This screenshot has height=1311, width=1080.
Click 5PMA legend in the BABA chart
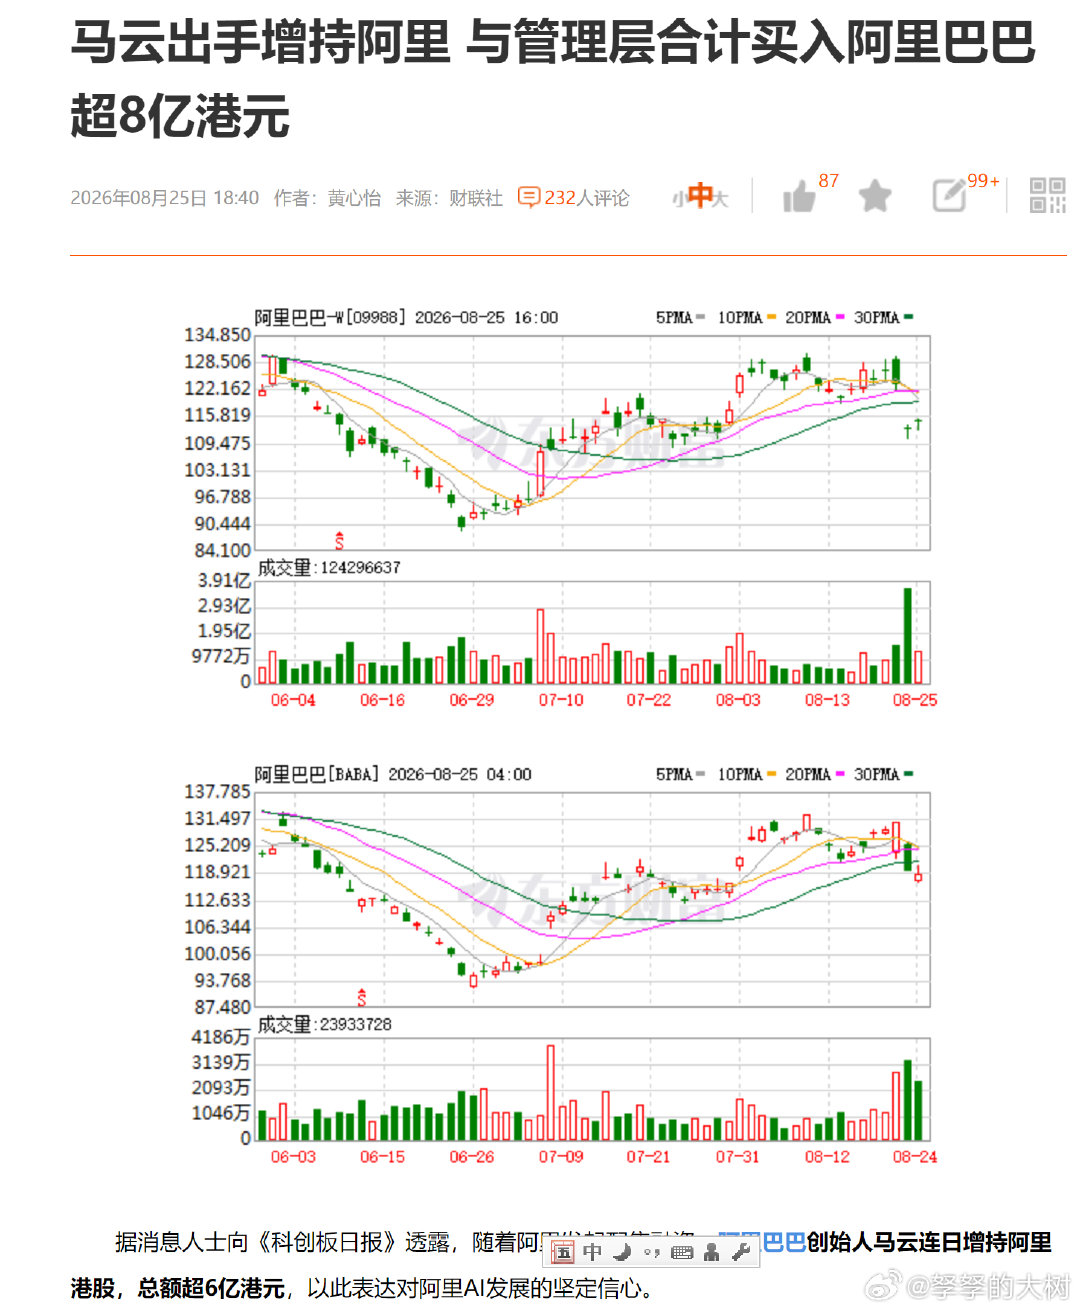680,774
